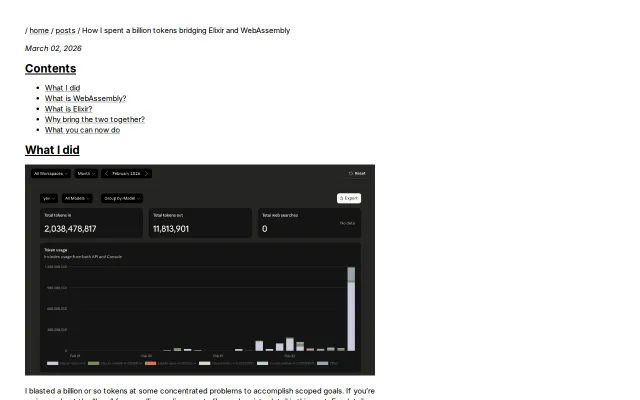Click the gray legend swatch at legend end
The height and width of the screenshot is (400, 640).
(322, 363)
